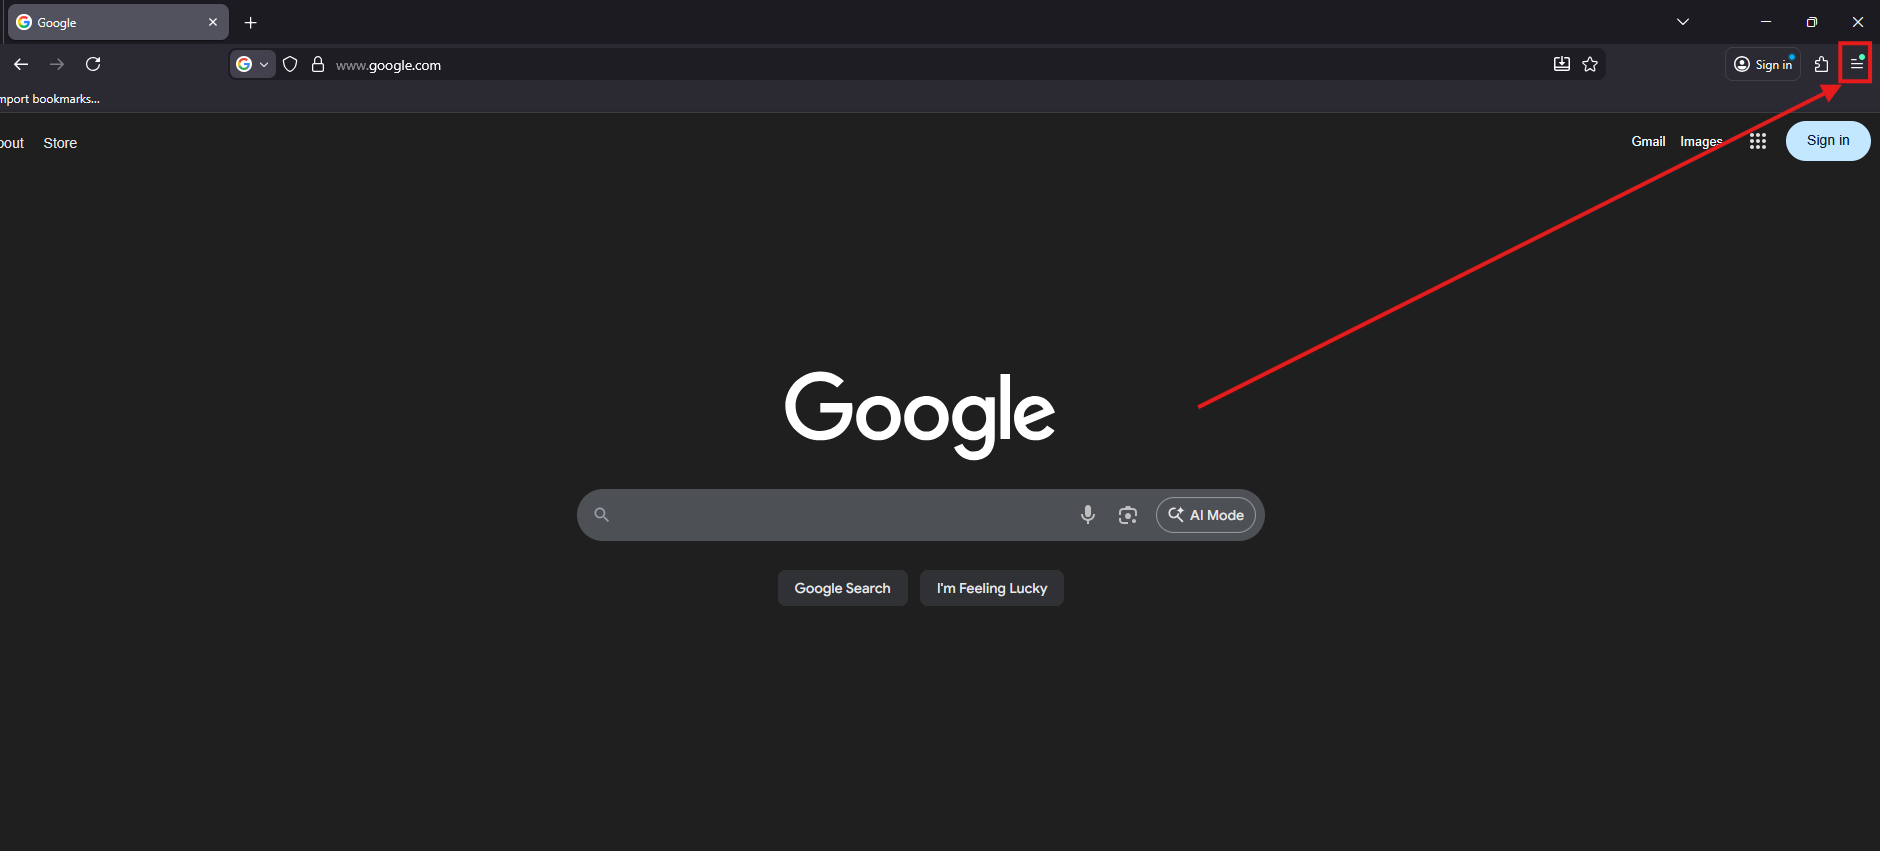Open the Gmail link
This screenshot has width=1880, height=851.
click(1648, 141)
